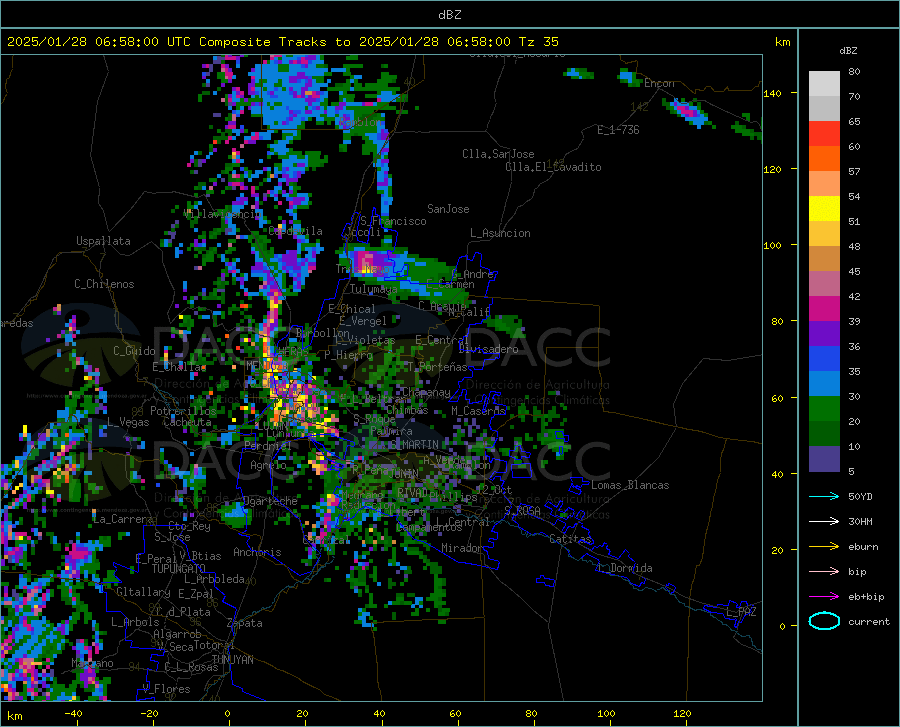Click the 'Clla.El_Cavadito' map label

tap(553, 167)
